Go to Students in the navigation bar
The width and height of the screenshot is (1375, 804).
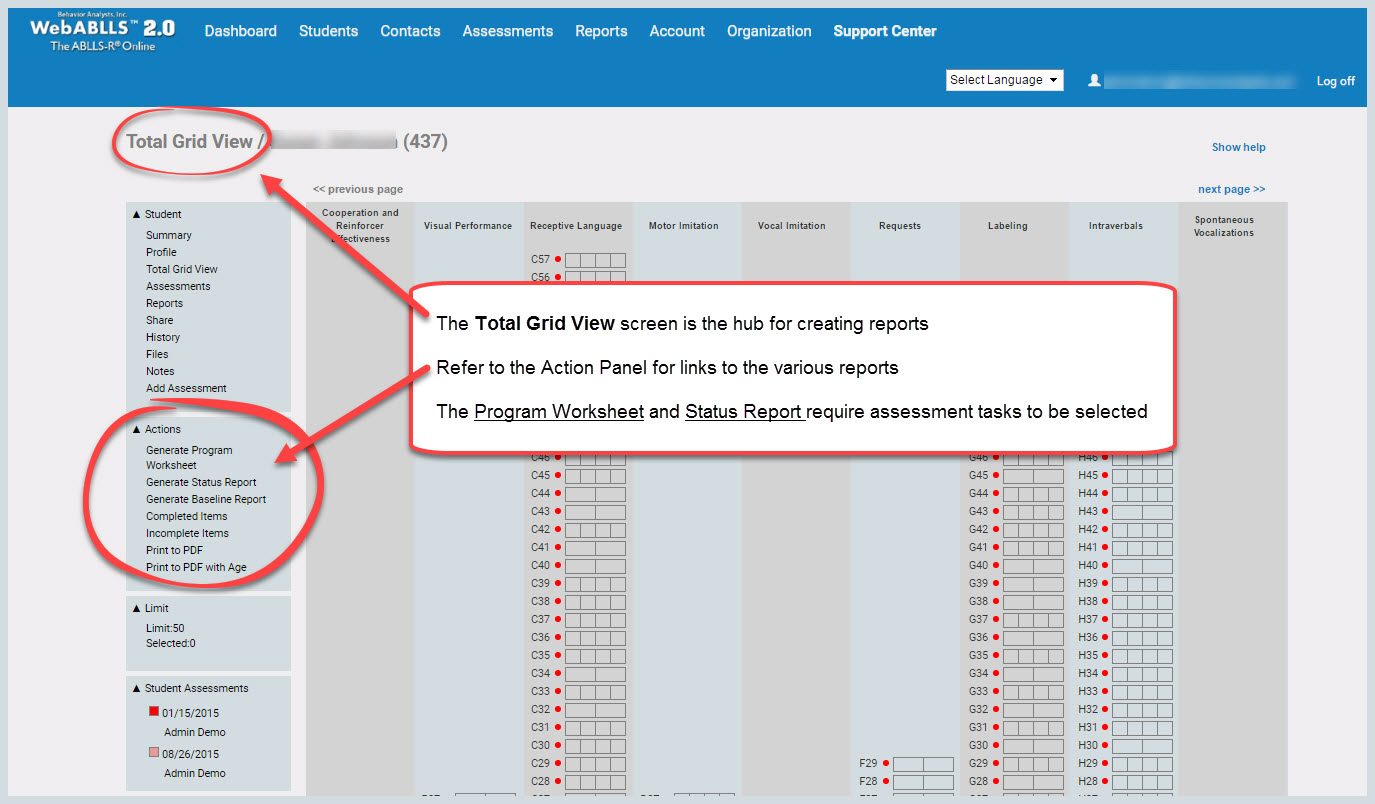point(328,31)
